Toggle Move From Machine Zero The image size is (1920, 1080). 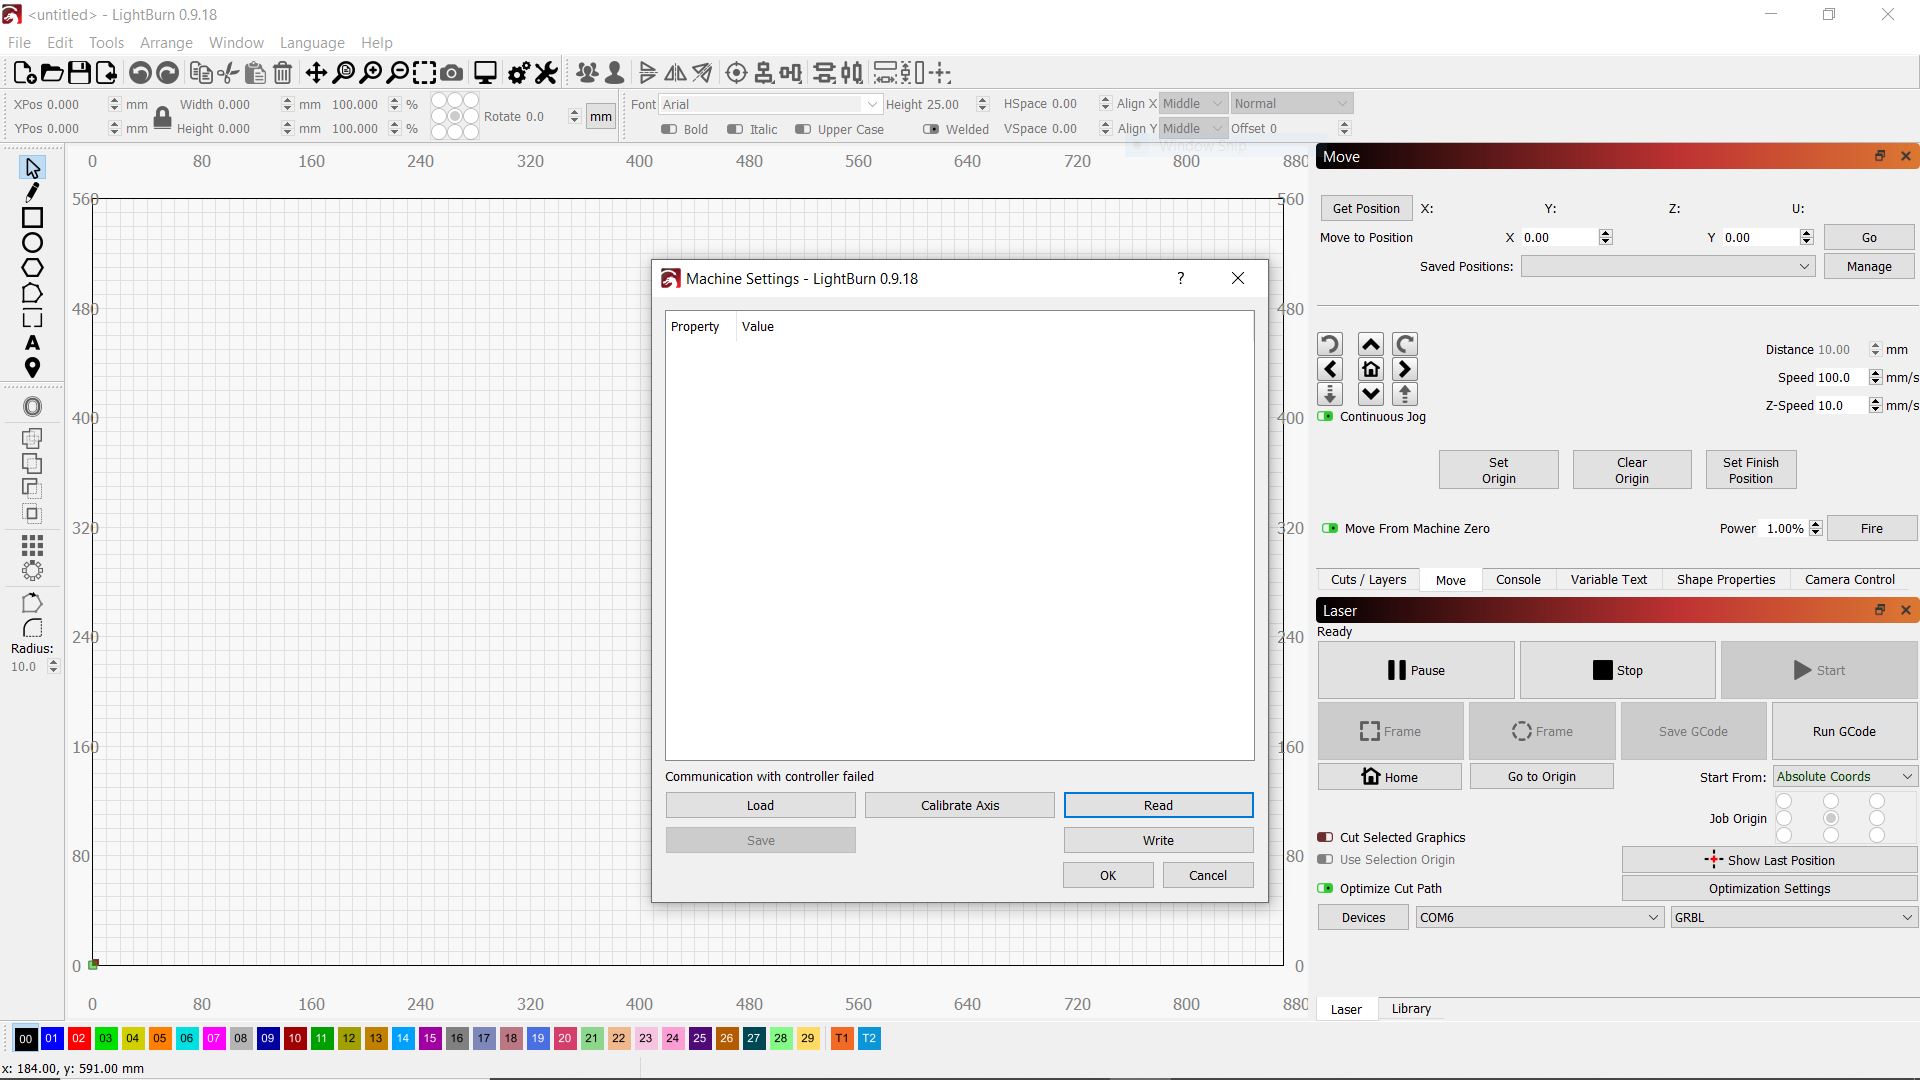pyautogui.click(x=1331, y=527)
